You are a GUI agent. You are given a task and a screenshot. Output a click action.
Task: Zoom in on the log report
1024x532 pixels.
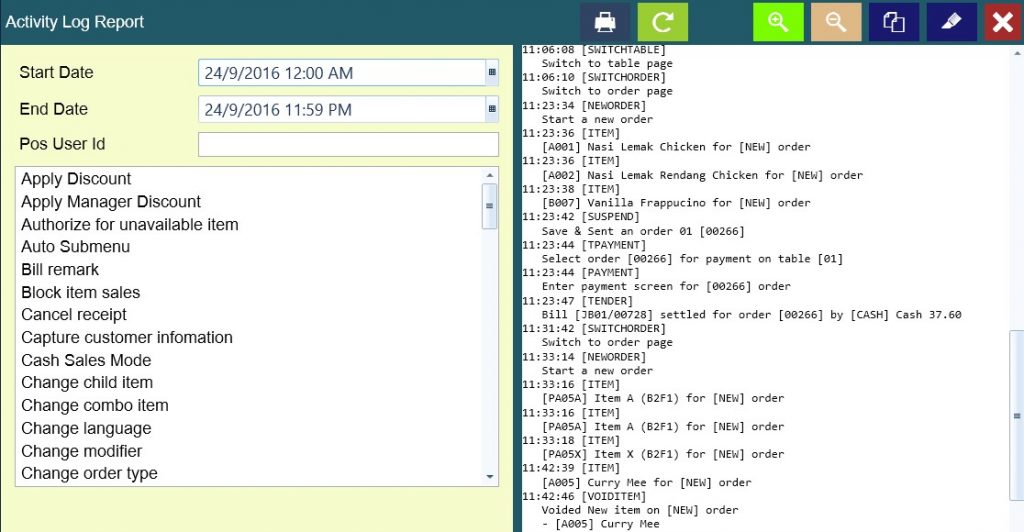(778, 22)
